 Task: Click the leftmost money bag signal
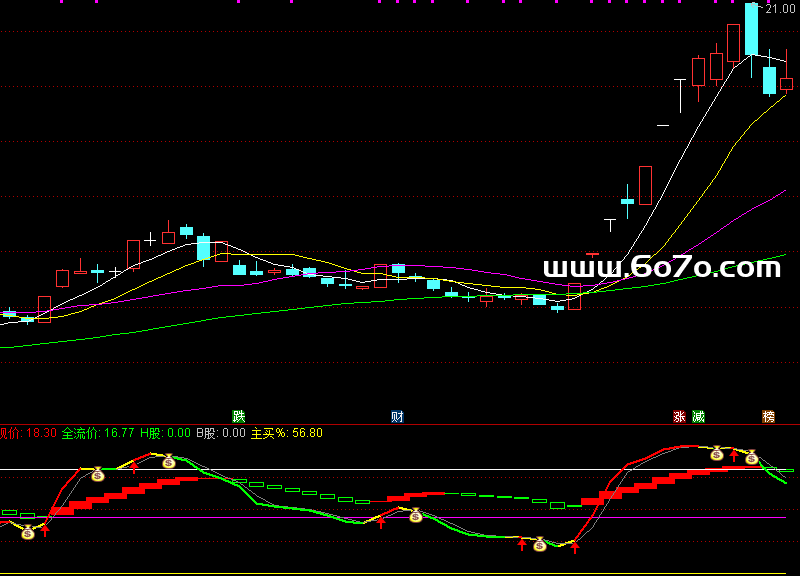click(28, 533)
